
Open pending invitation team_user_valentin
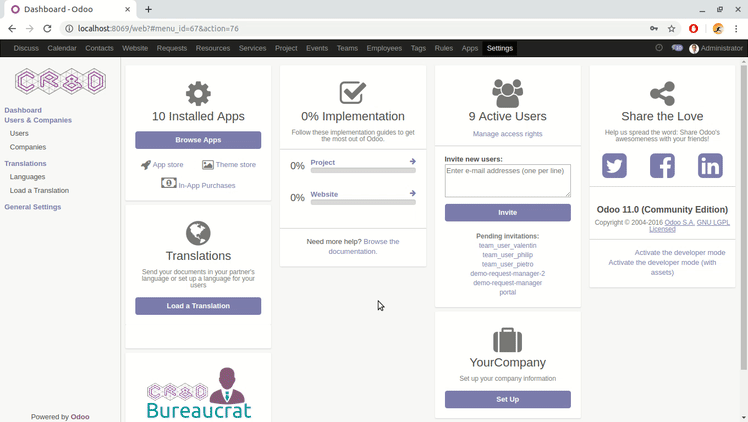point(508,245)
